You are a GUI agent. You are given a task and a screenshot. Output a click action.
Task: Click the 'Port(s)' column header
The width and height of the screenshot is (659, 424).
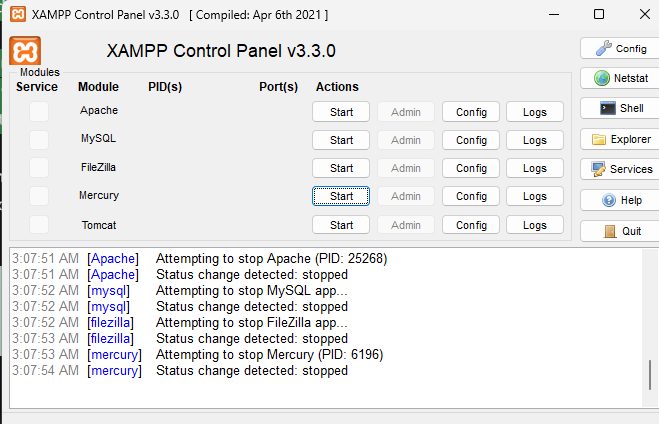pyautogui.click(x=278, y=87)
